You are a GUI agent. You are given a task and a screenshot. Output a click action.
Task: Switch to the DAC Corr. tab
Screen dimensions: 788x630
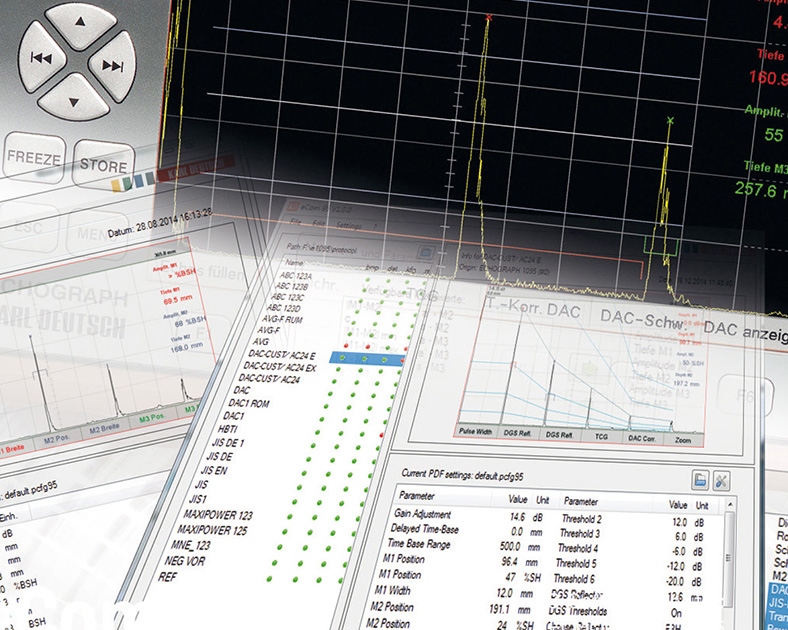[642, 438]
